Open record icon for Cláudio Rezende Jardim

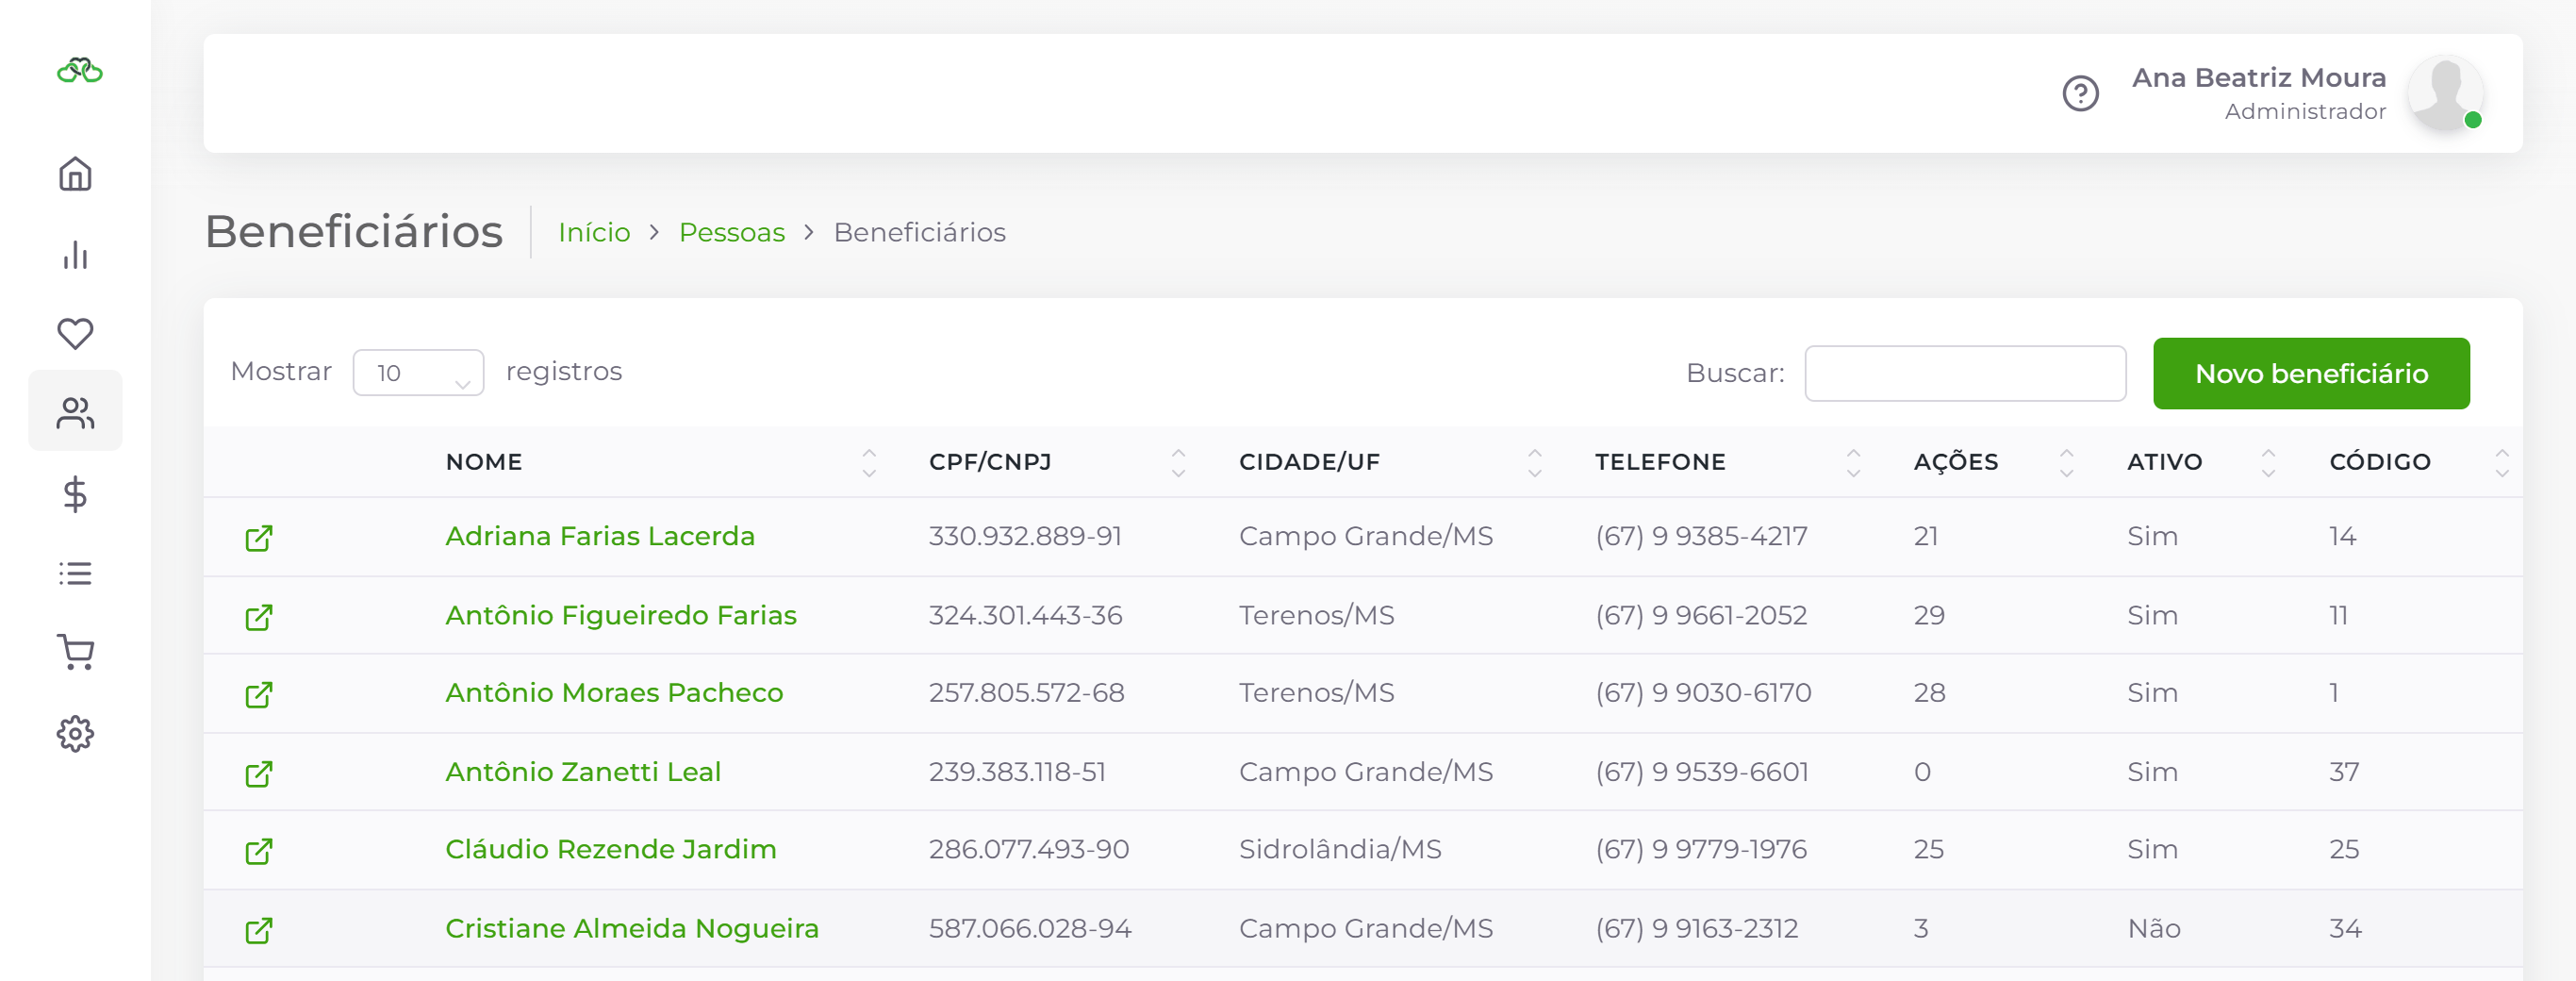point(259,851)
